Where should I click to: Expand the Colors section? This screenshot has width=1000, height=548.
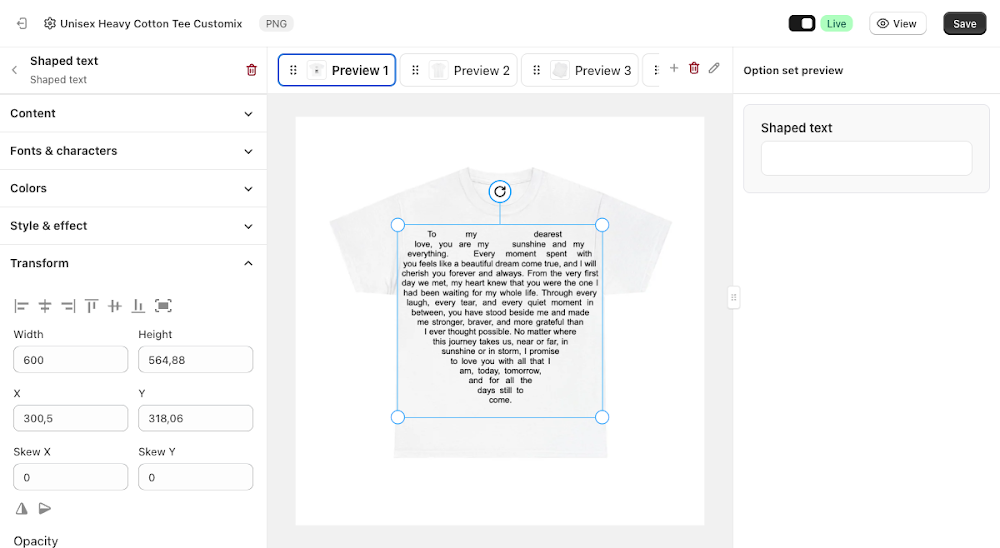133,189
